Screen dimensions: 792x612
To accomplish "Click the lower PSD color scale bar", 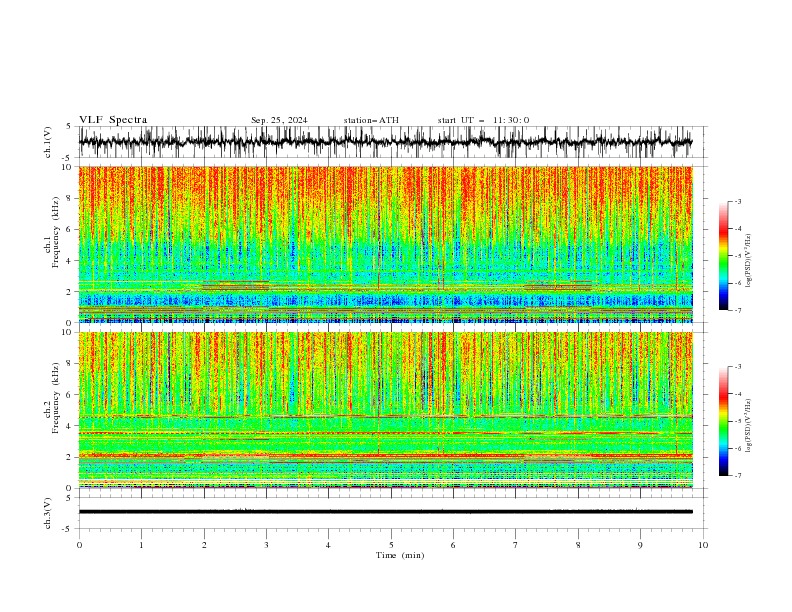I will (724, 421).
